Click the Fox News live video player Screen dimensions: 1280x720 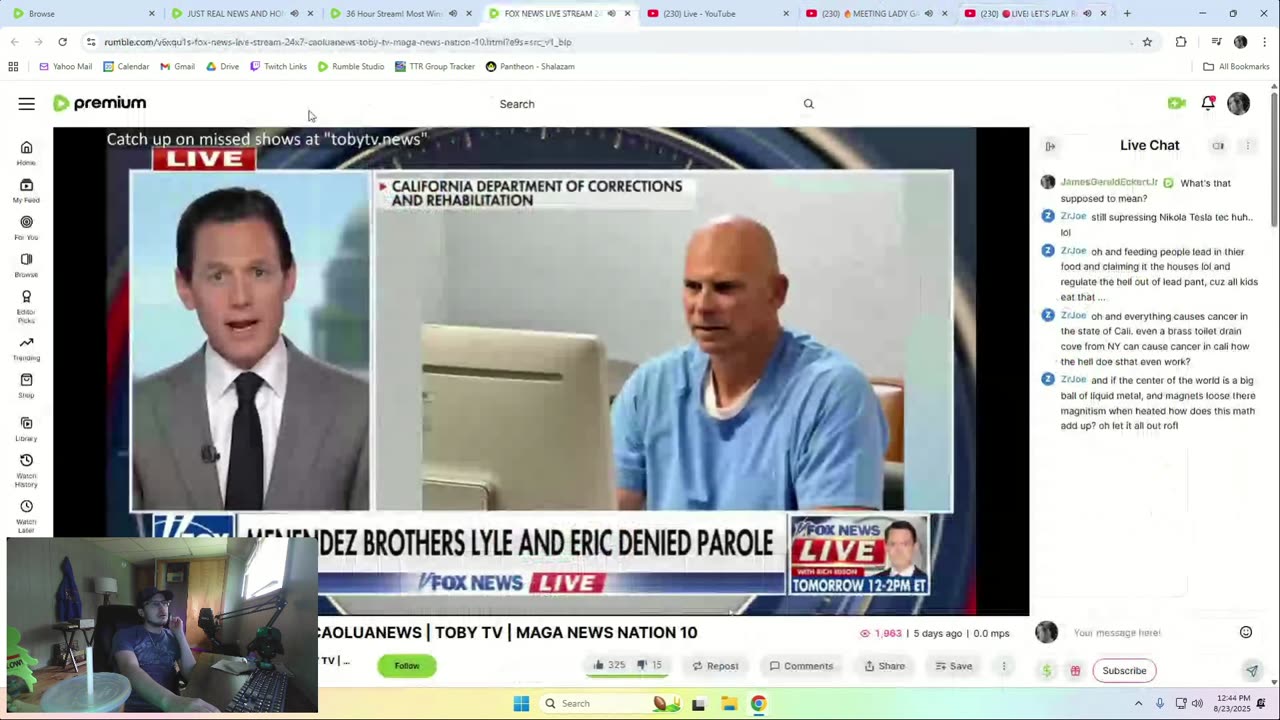[x=541, y=370]
